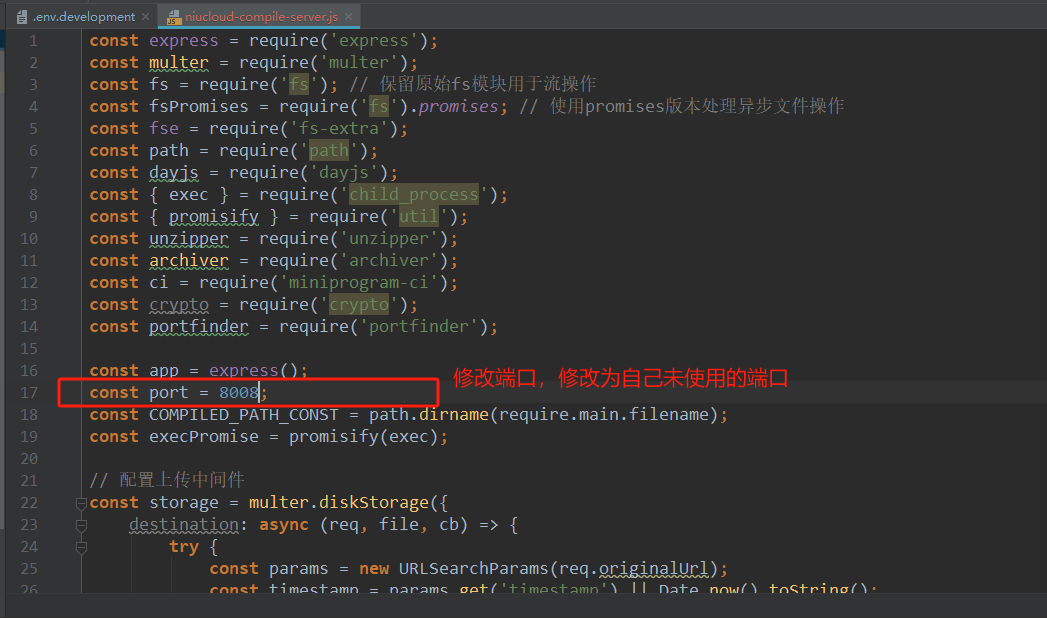This screenshot has height=618, width=1047.
Task: Click the 'unzipper' variable on line 10
Action: pyautogui.click(x=188, y=239)
